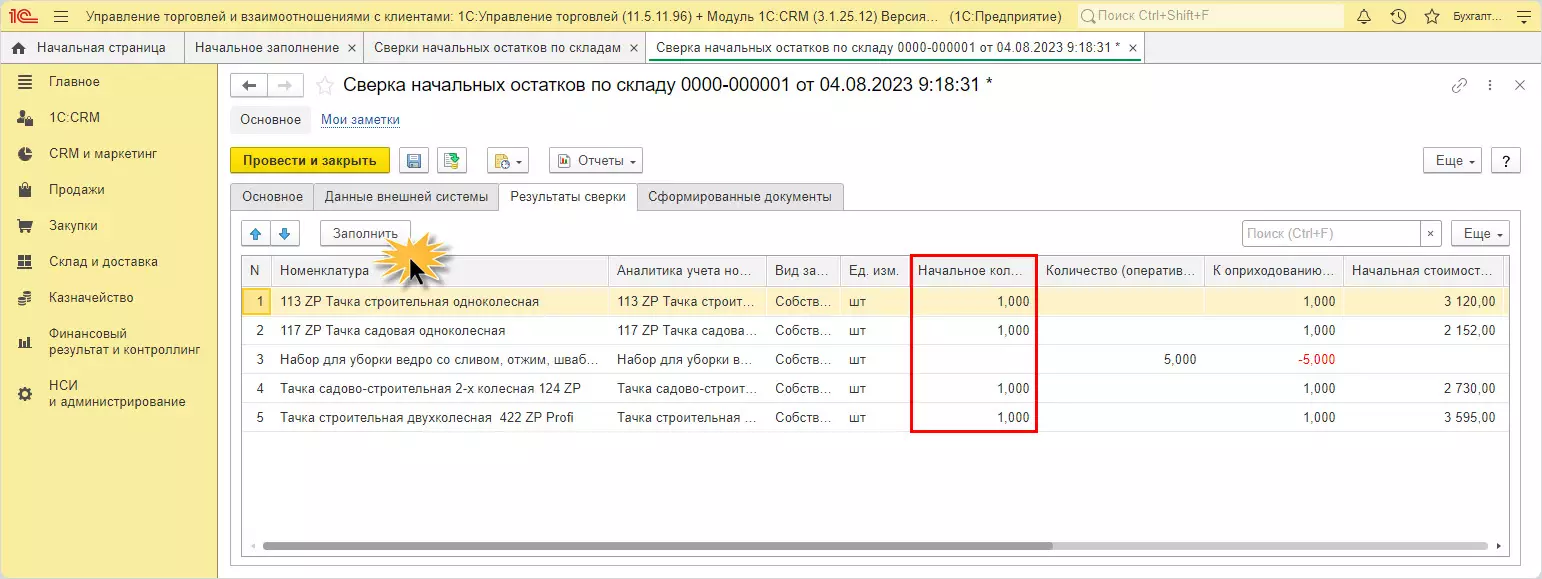
Task: Open help with question mark button
Action: [1505, 160]
